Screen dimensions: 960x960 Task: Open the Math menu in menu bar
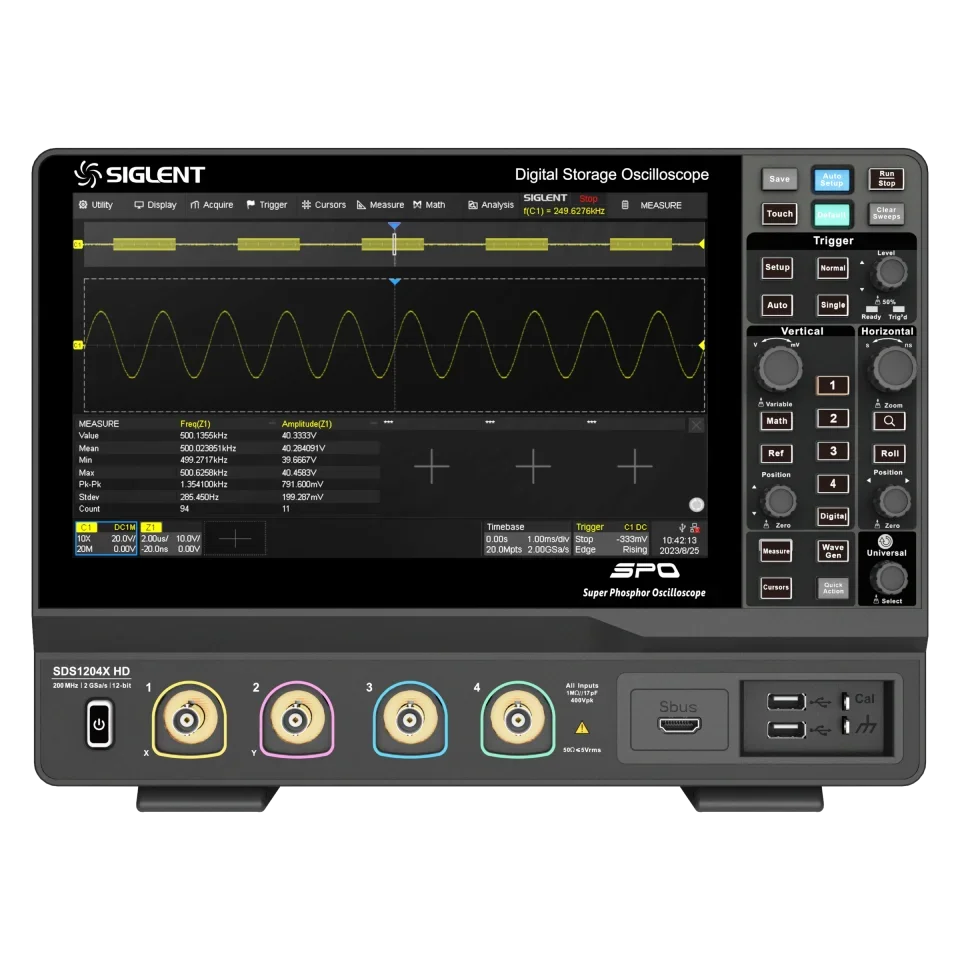point(429,205)
